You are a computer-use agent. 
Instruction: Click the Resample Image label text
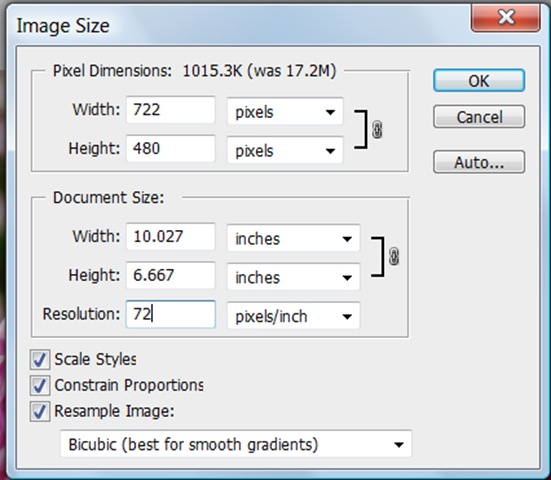pyautogui.click(x=114, y=411)
